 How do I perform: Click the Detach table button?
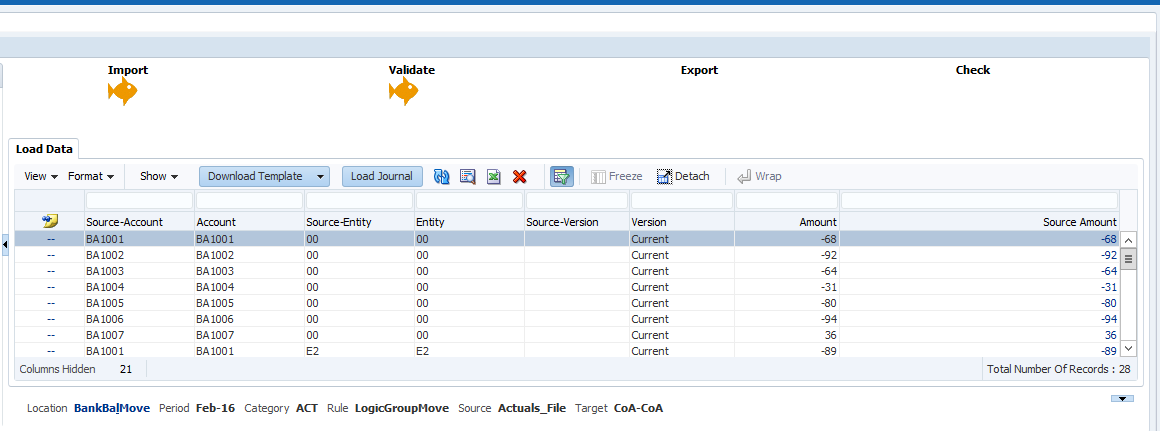pyautogui.click(x=683, y=176)
